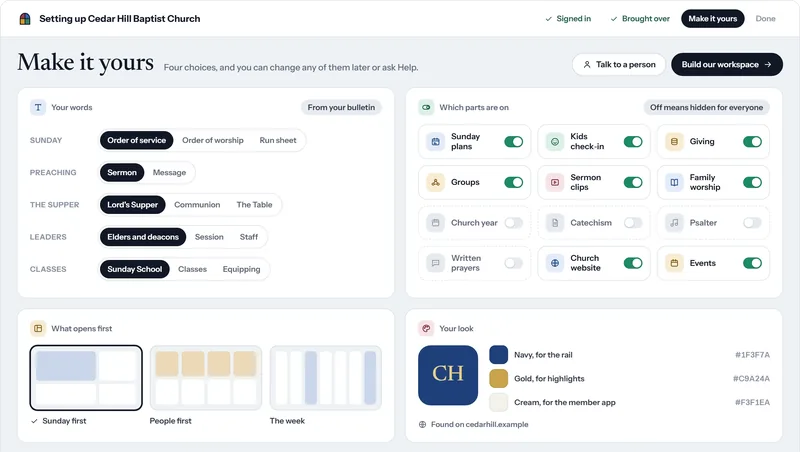Click the CH monogram logo tile

(448, 375)
